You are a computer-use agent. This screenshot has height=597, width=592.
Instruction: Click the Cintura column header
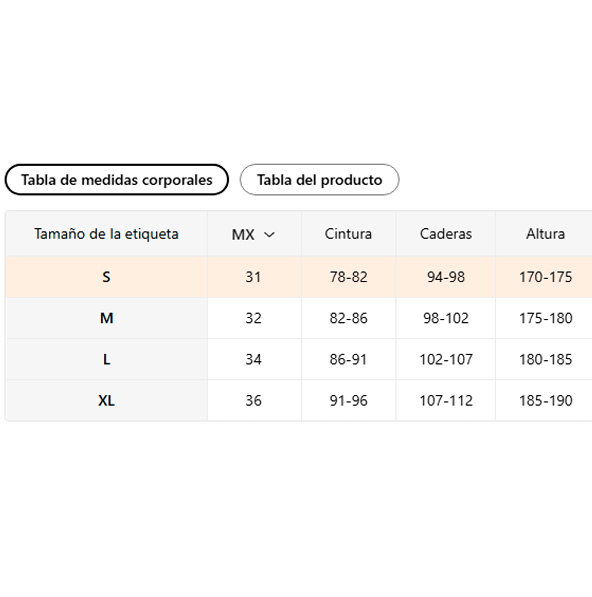point(348,234)
